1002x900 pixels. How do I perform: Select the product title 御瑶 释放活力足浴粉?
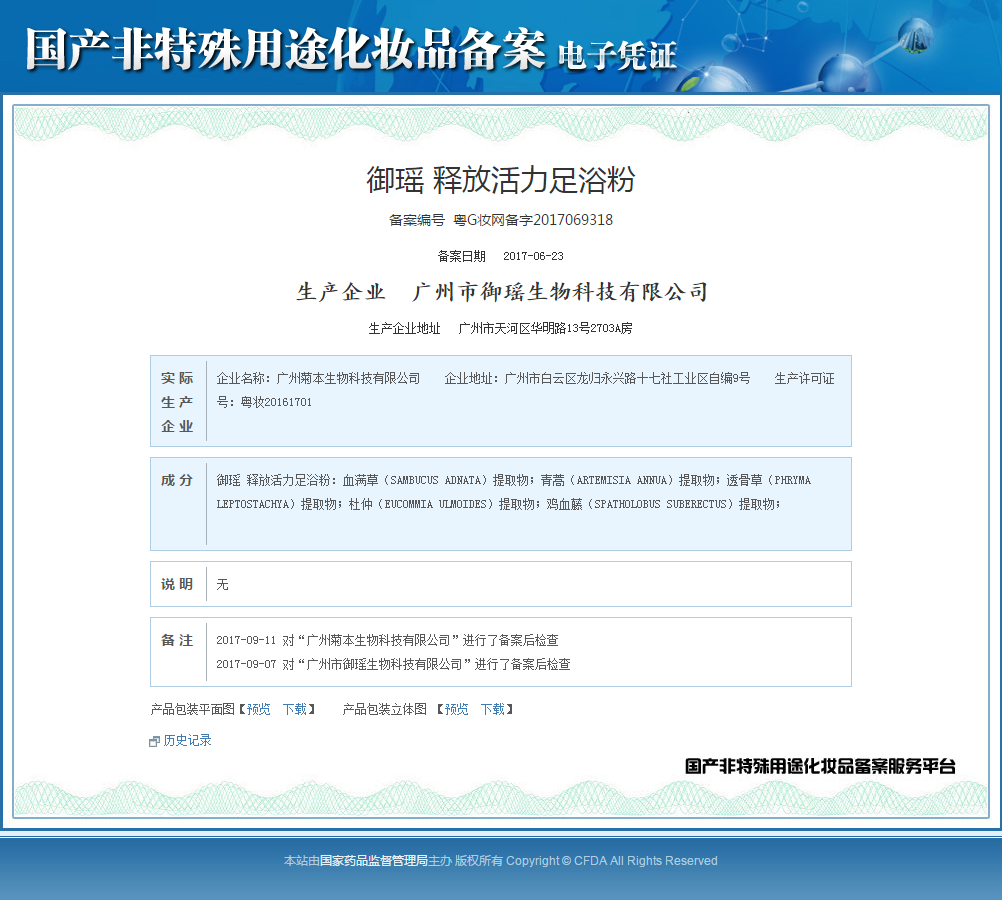click(x=500, y=180)
